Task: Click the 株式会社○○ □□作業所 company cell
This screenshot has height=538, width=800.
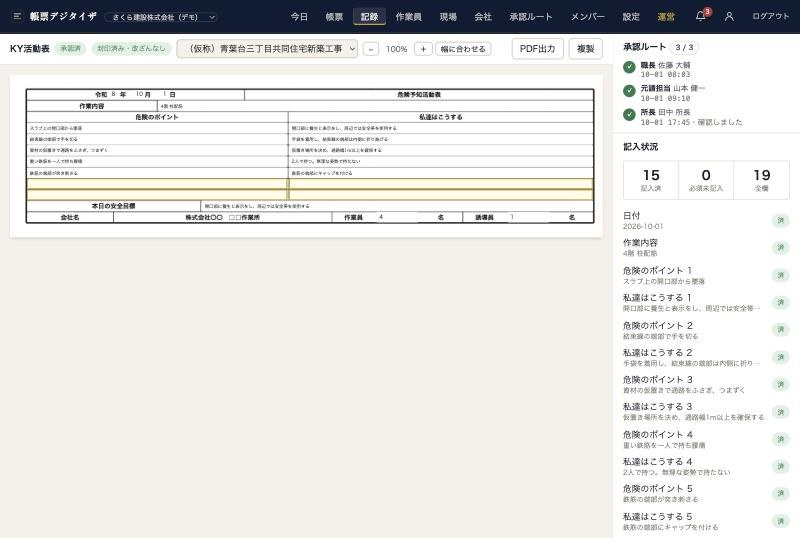Action: 222,217
